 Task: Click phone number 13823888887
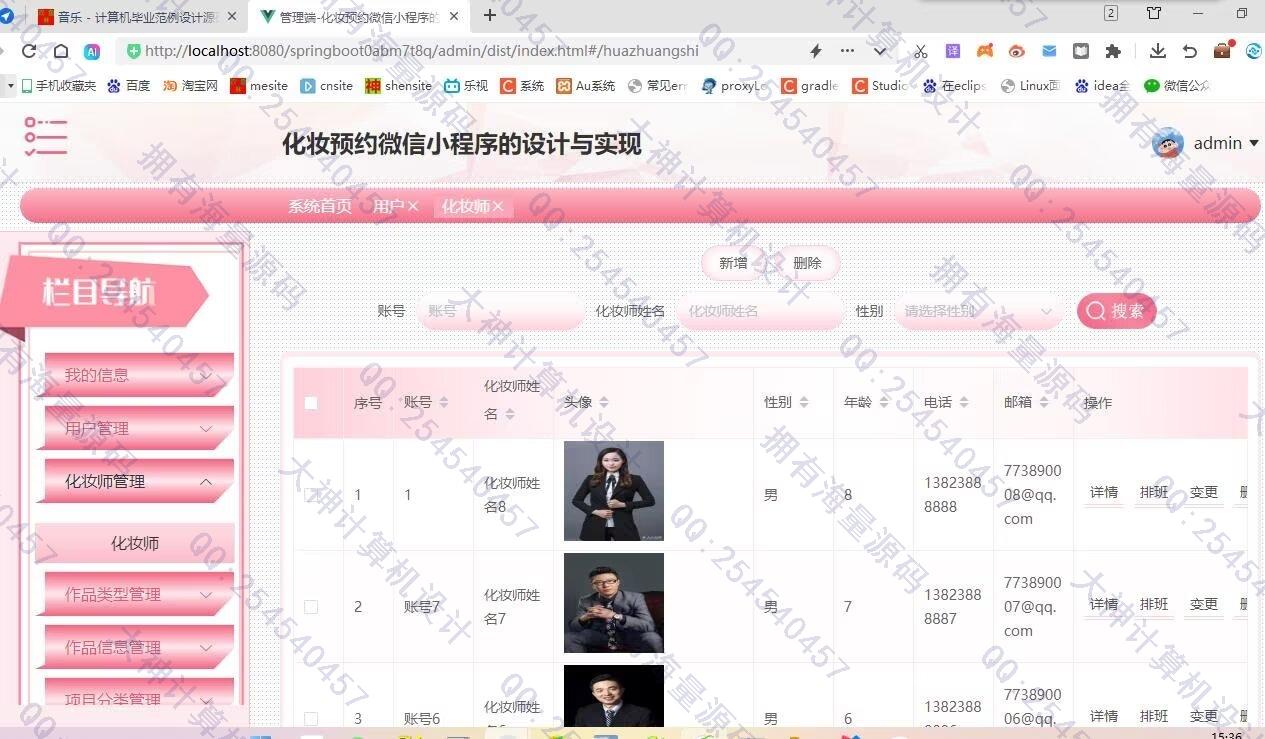(953, 607)
